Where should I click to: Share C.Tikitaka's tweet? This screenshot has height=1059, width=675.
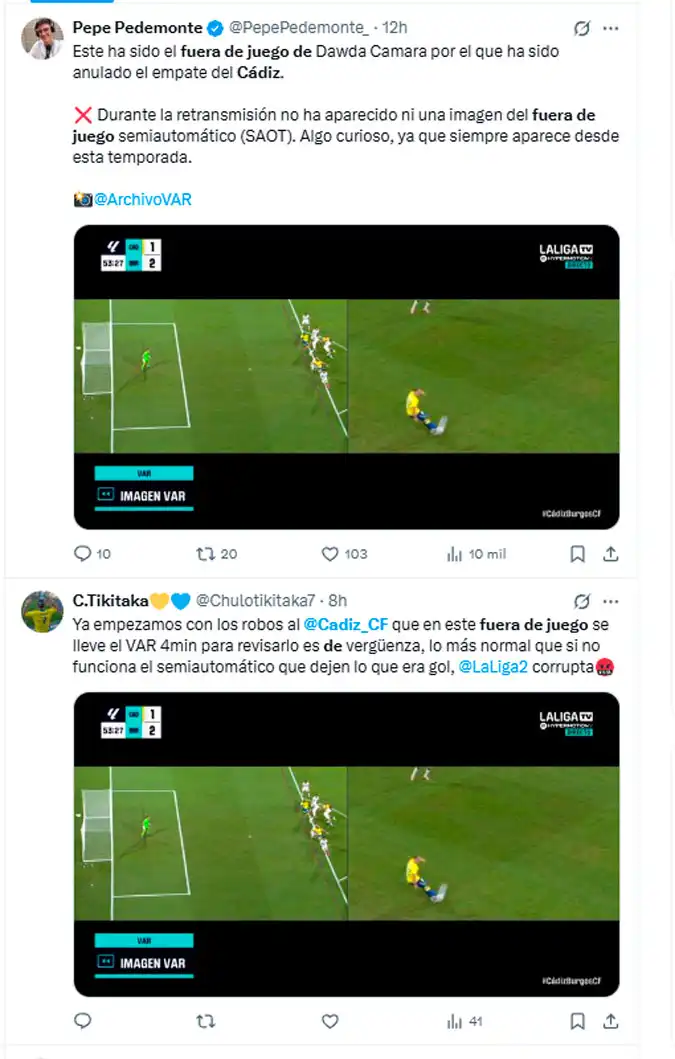click(x=611, y=1021)
